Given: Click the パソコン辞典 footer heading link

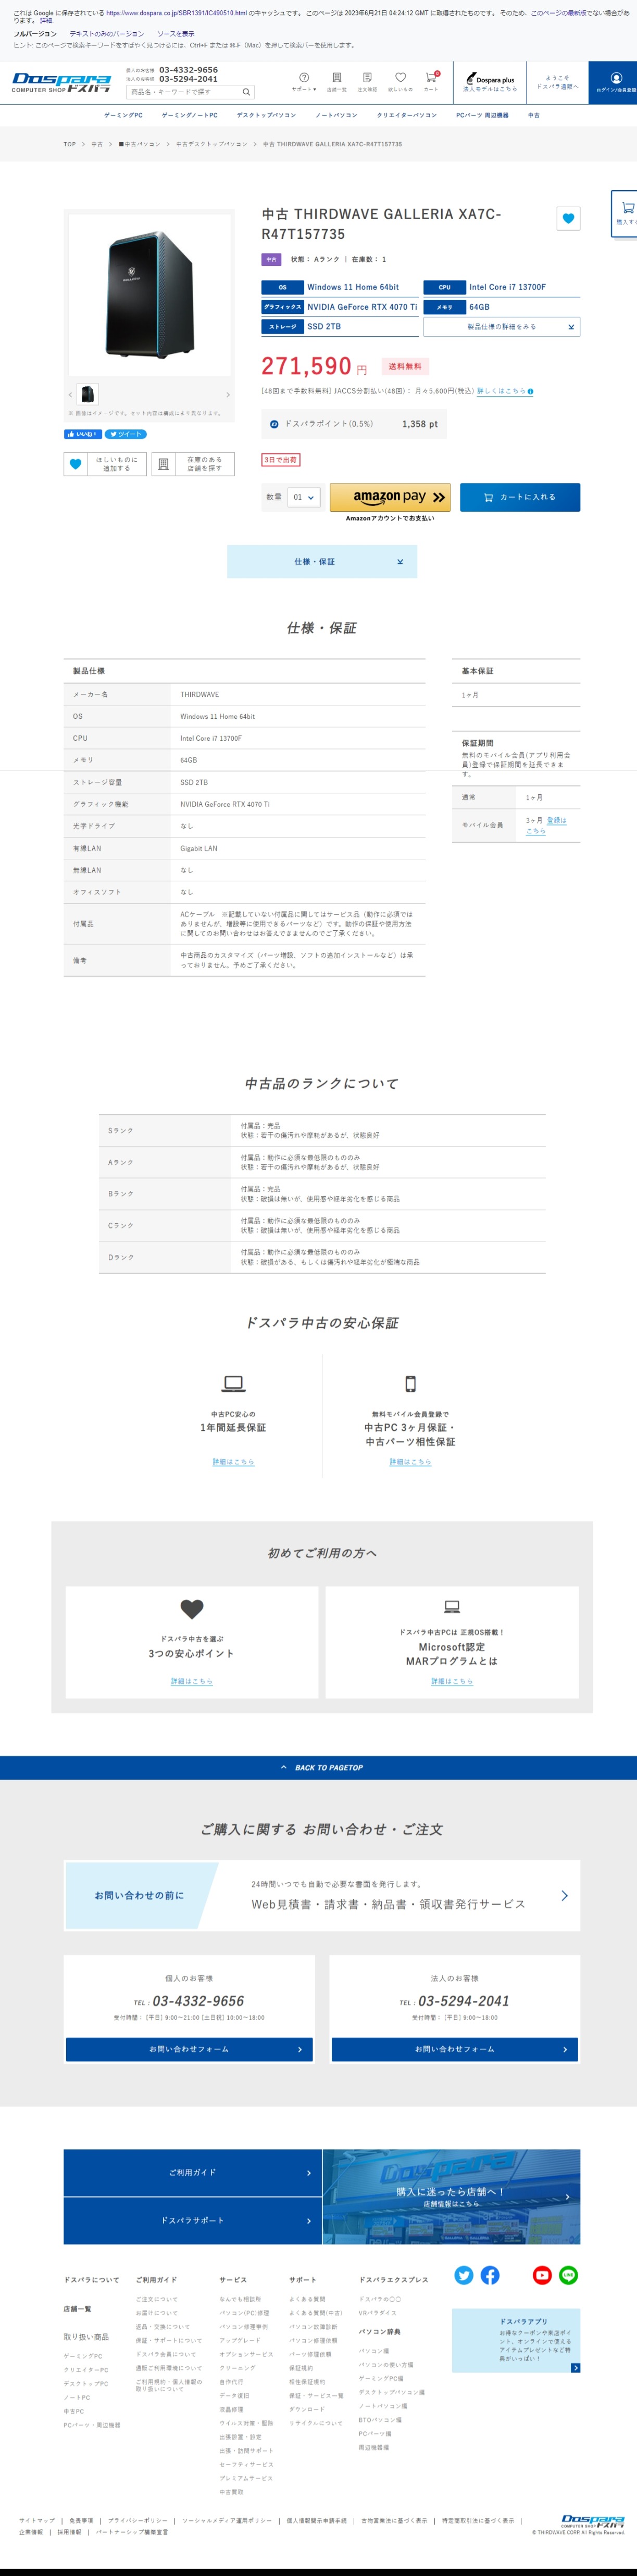Looking at the screenshot, I should pyautogui.click(x=380, y=2331).
